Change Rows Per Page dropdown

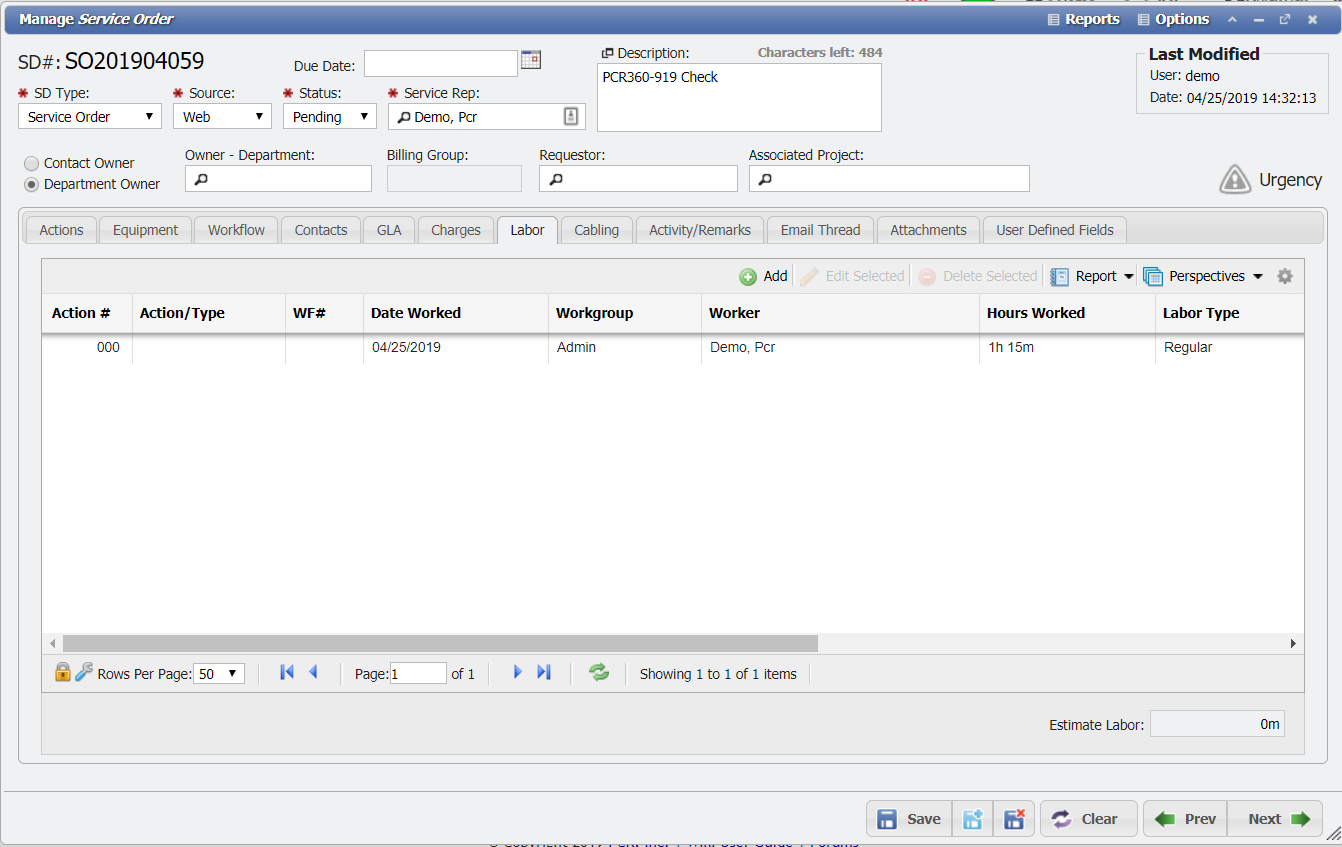coord(219,674)
